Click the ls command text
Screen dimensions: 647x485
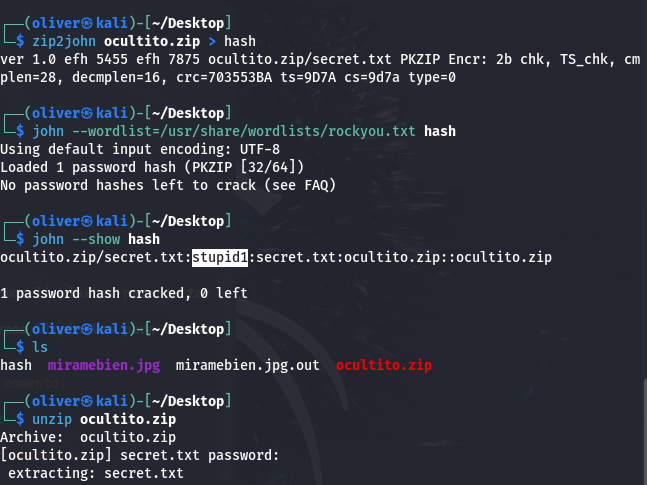[x=40, y=347]
